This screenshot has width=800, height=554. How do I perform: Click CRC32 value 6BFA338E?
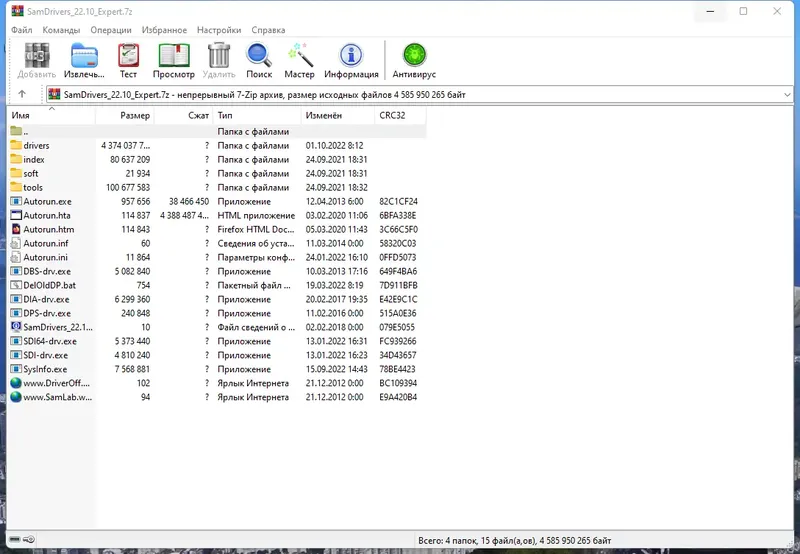coord(397,215)
